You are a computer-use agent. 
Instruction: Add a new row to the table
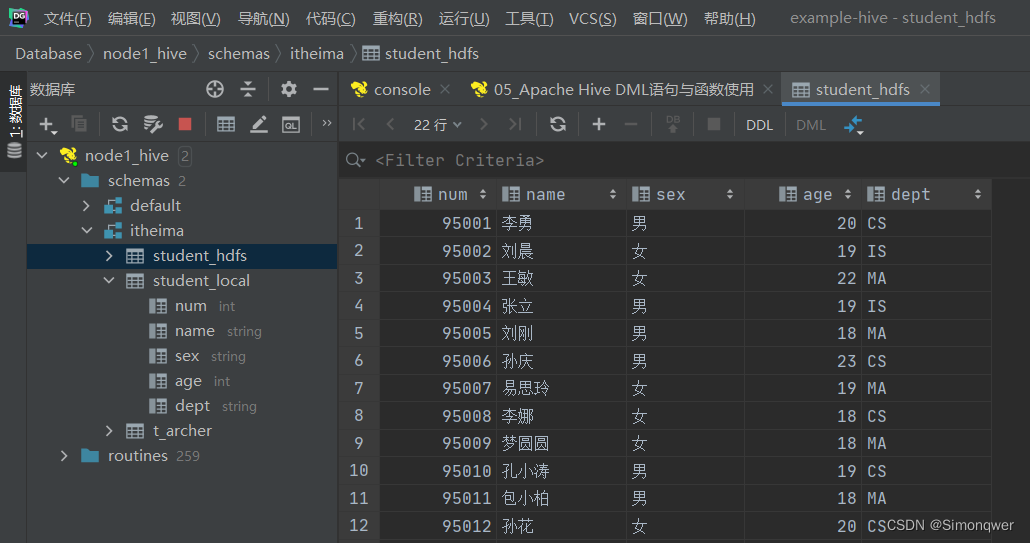pyautogui.click(x=598, y=124)
